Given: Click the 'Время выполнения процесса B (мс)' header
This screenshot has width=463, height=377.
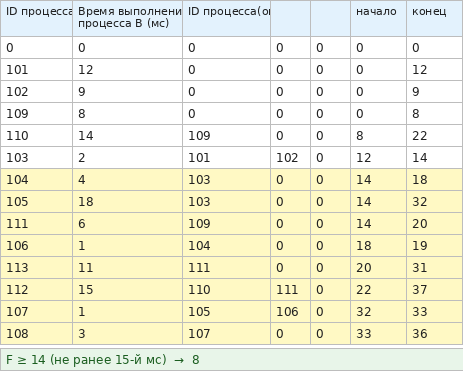Looking at the screenshot, I should (x=128, y=18).
